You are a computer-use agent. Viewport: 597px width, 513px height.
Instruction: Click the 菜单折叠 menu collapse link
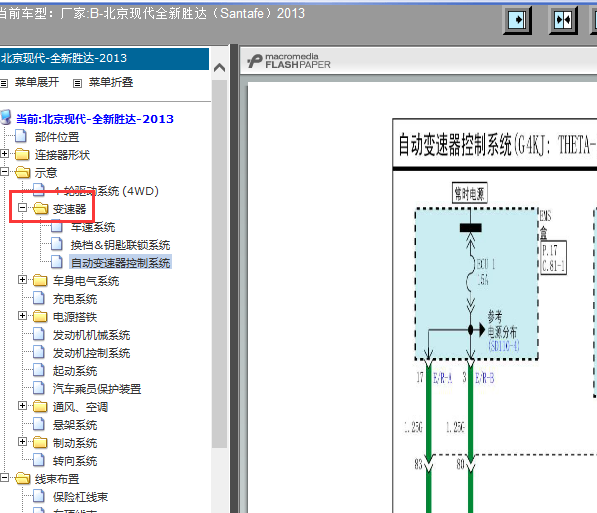pyautogui.click(x=111, y=82)
